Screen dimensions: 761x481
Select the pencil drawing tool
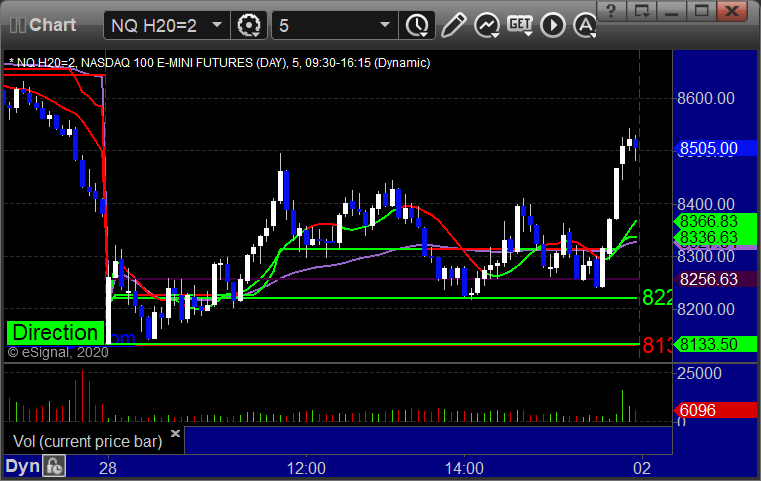click(x=454, y=24)
